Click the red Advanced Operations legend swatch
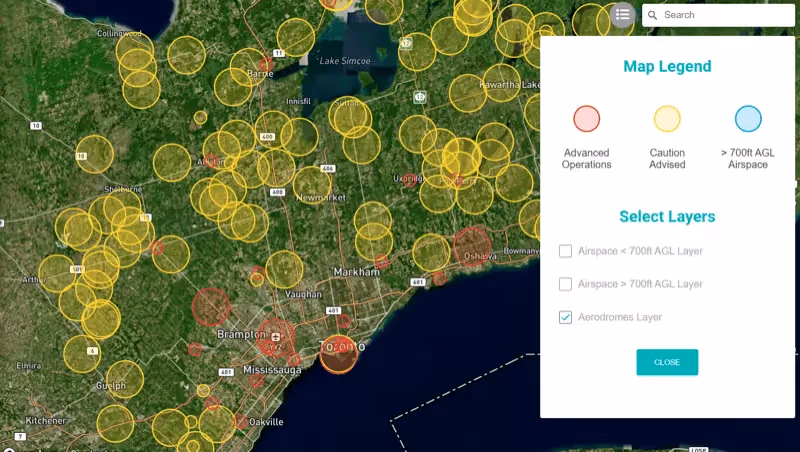Screen dimensions: 800x452 point(586,119)
